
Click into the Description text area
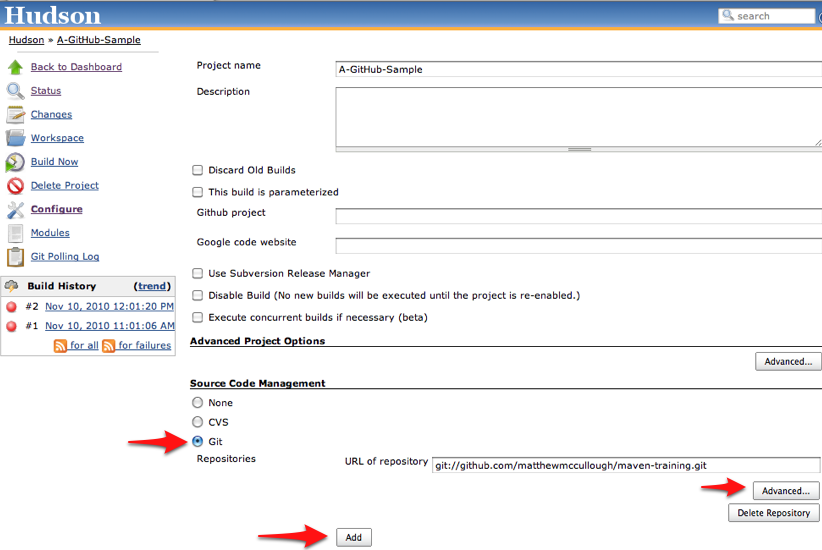coord(579,117)
